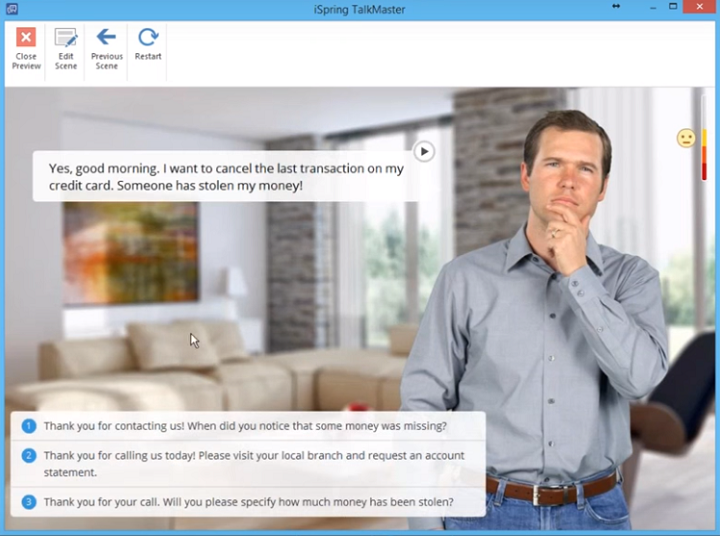Play the customer's speech audio
The image size is (720, 536).
424,151
